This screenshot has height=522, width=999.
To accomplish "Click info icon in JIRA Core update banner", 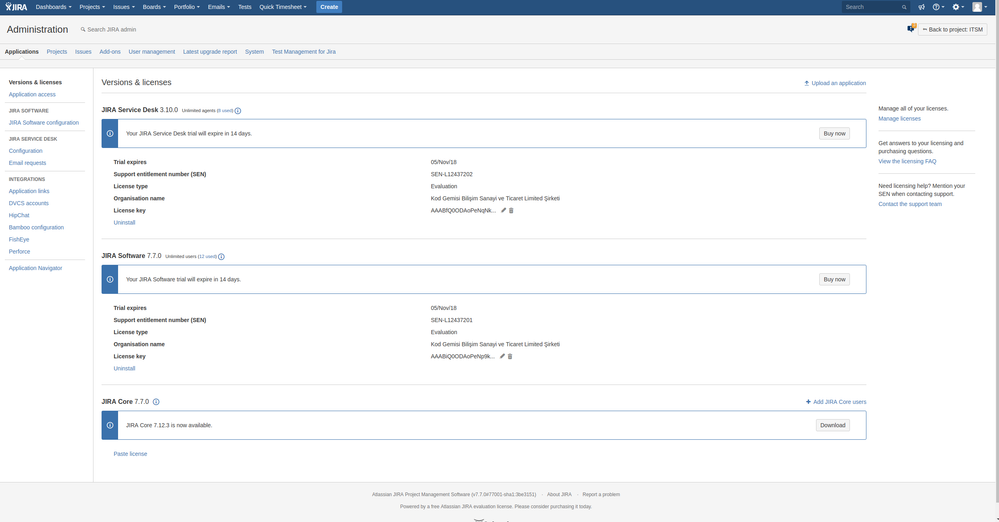I will click(x=110, y=425).
